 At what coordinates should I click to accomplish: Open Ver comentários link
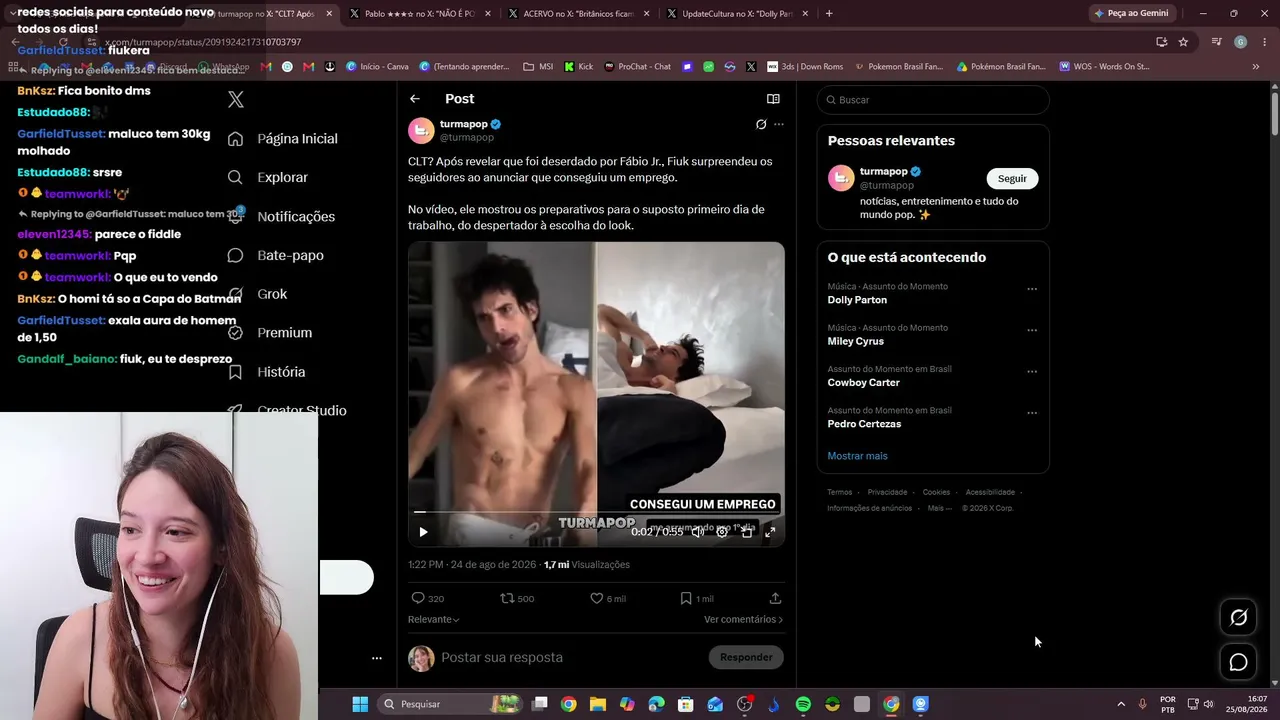[x=743, y=620]
